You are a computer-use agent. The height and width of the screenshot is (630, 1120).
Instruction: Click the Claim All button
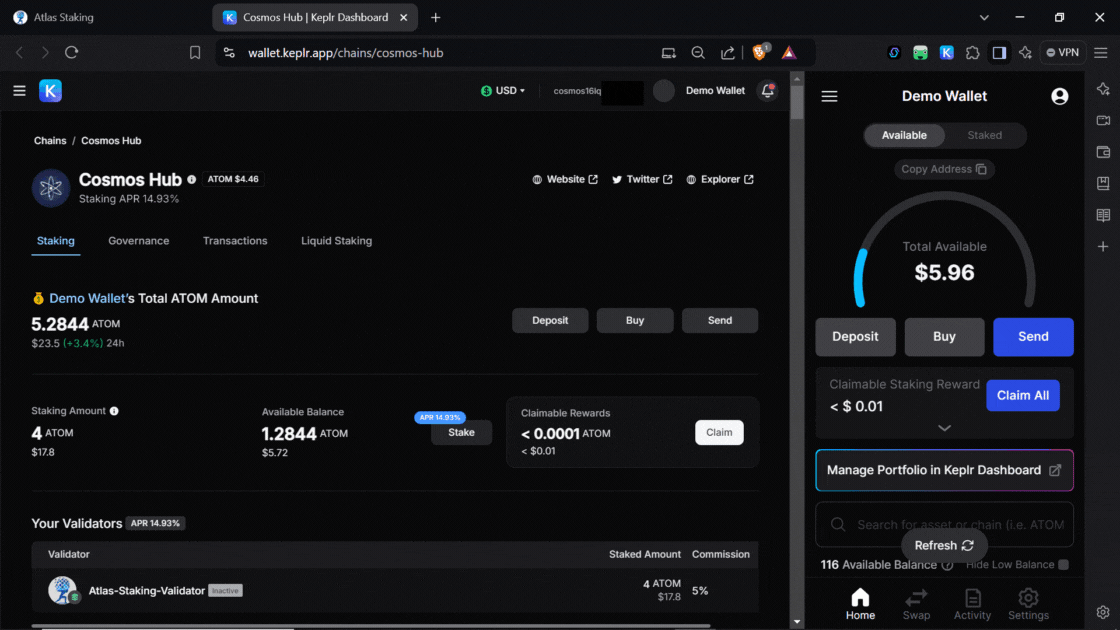coord(1022,395)
